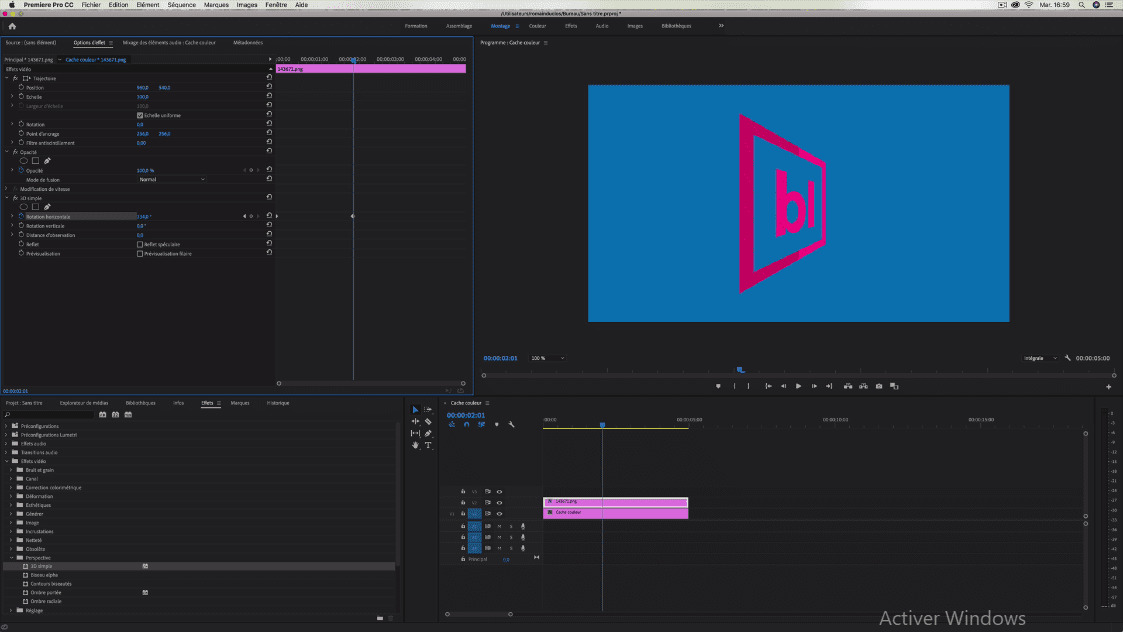Screen dimensions: 1123x632
Task: Select the Hand tool
Action: click(415, 445)
